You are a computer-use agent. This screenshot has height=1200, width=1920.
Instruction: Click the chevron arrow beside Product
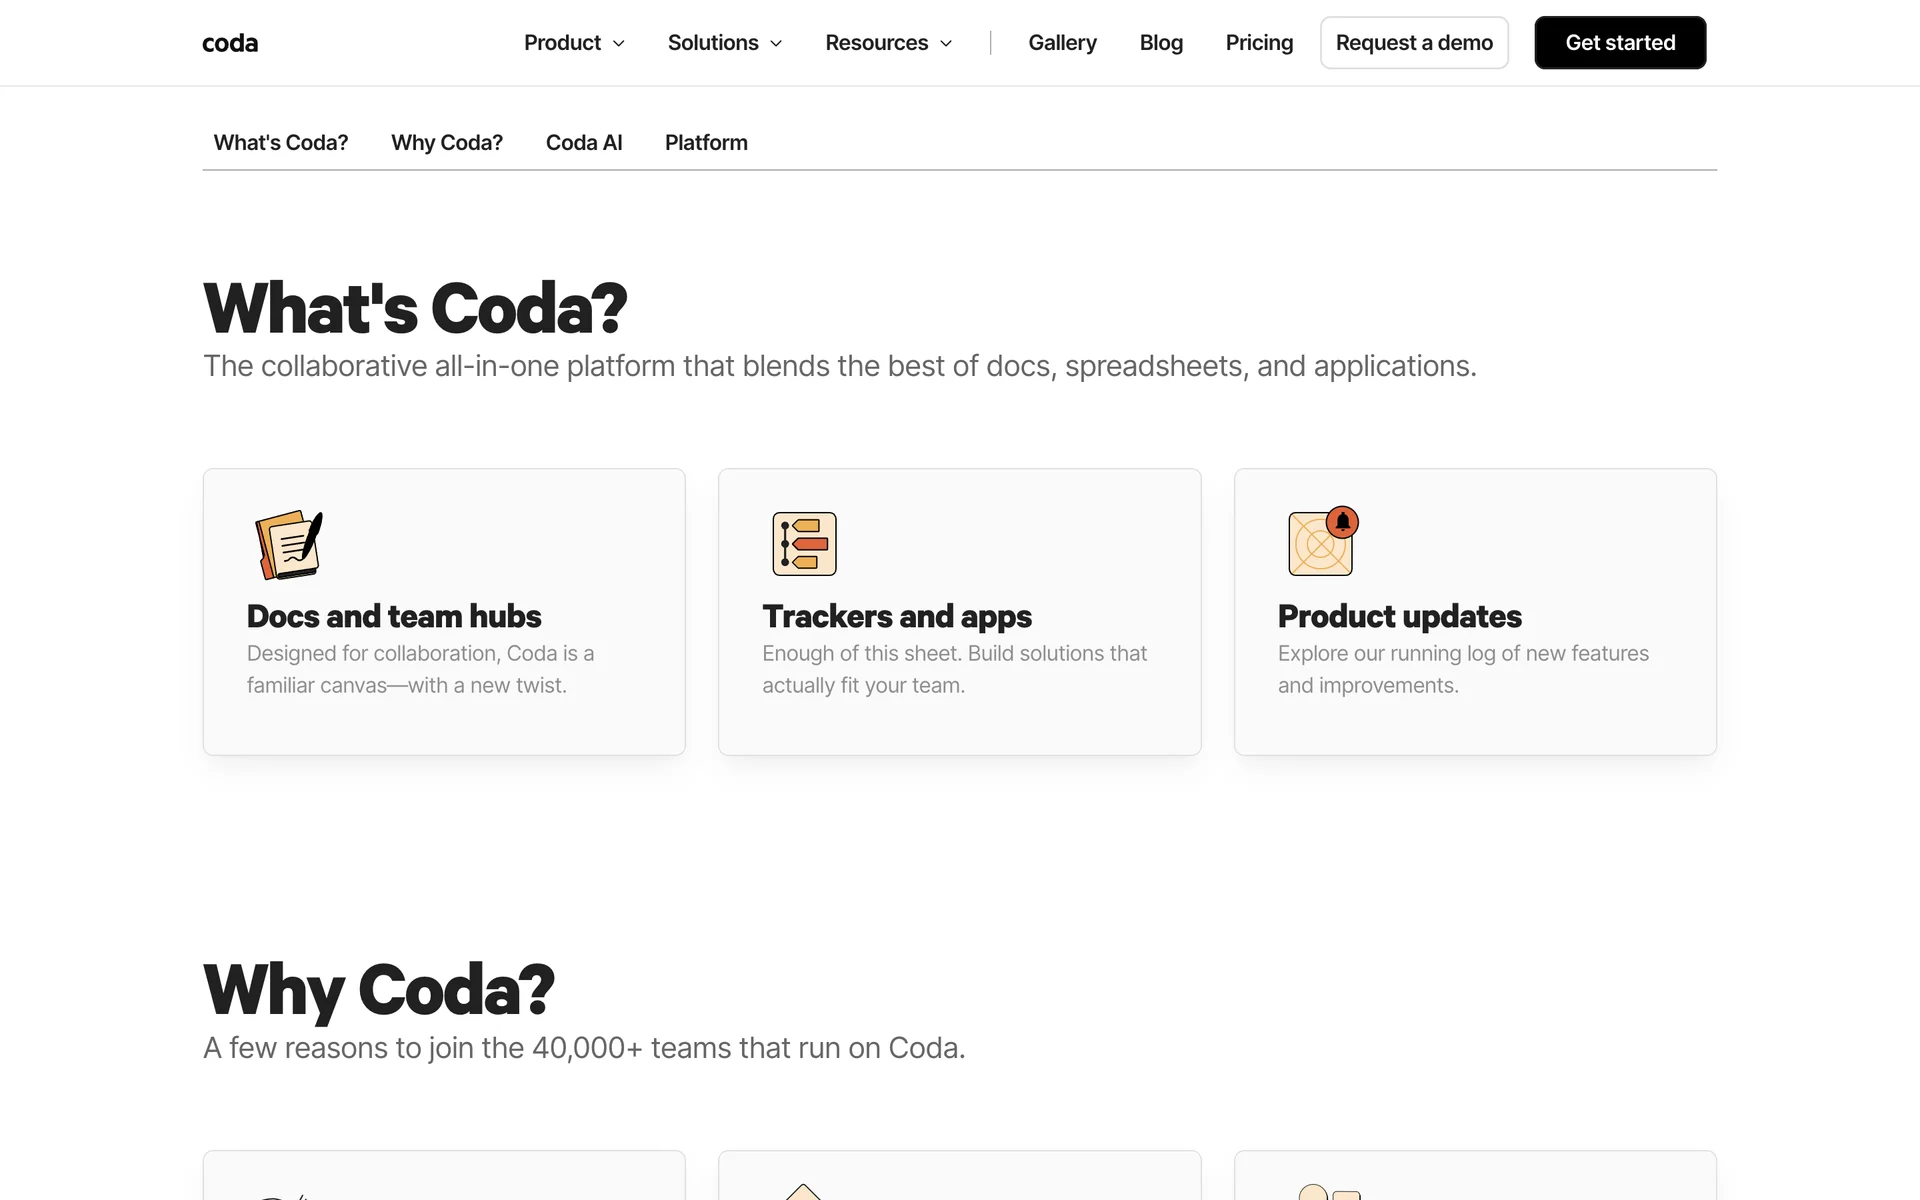point(619,44)
